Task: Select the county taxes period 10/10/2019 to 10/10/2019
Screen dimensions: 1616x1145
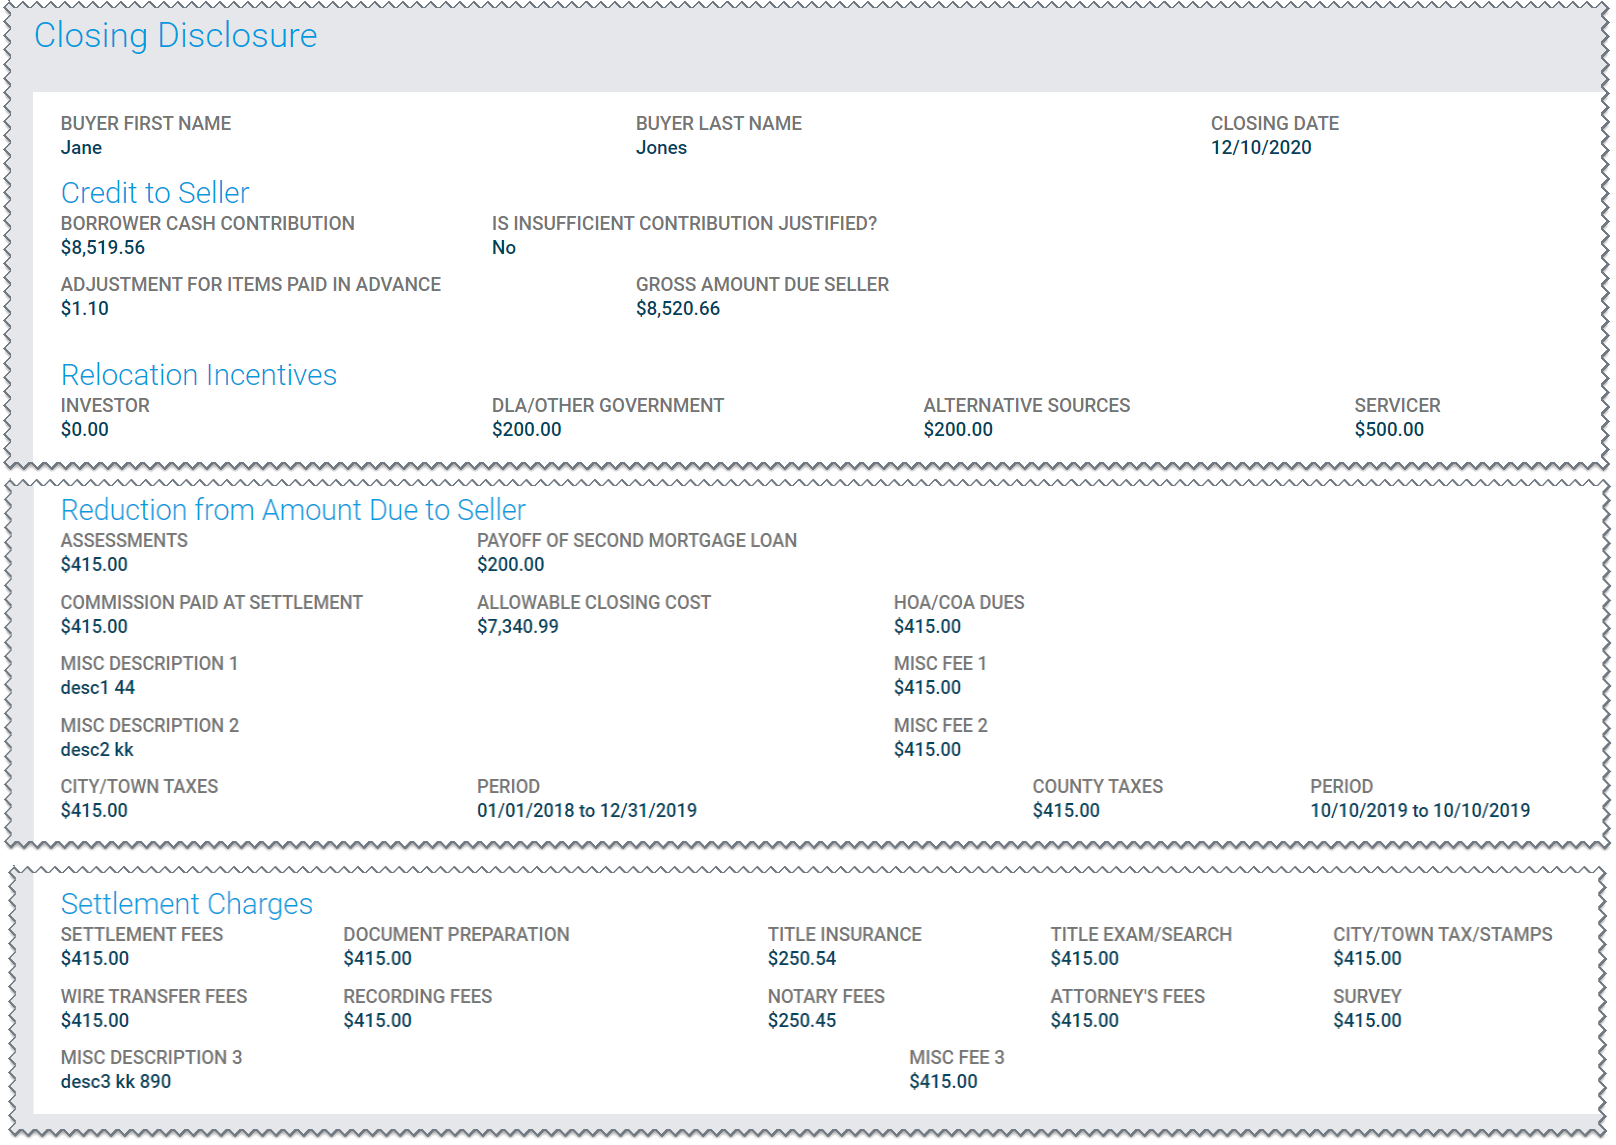Action: [1420, 811]
